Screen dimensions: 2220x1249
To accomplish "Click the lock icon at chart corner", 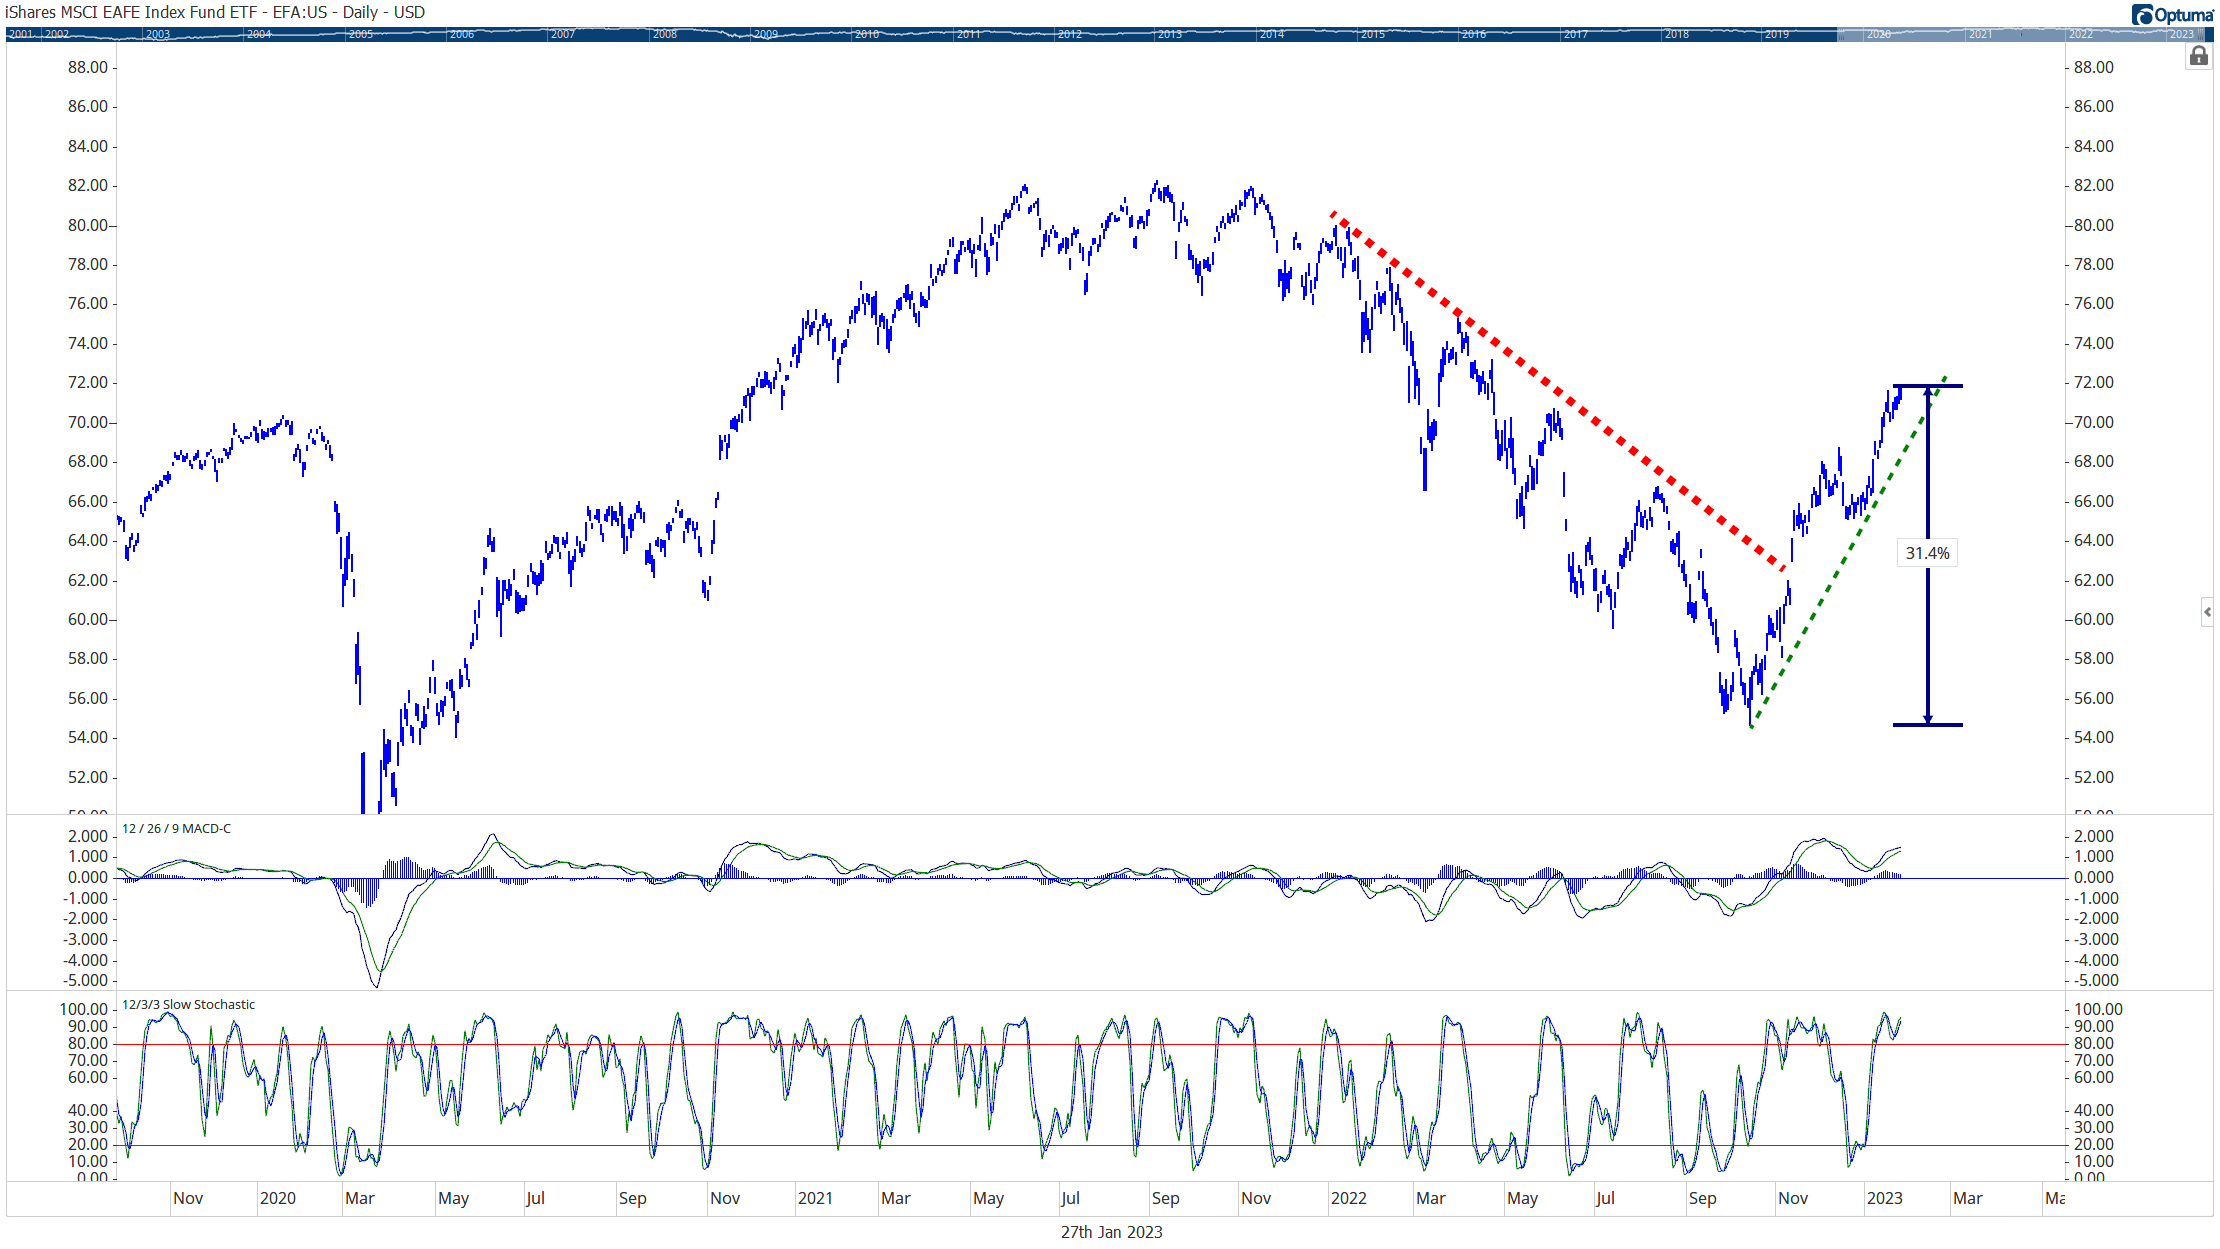I will pyautogui.click(x=2198, y=56).
